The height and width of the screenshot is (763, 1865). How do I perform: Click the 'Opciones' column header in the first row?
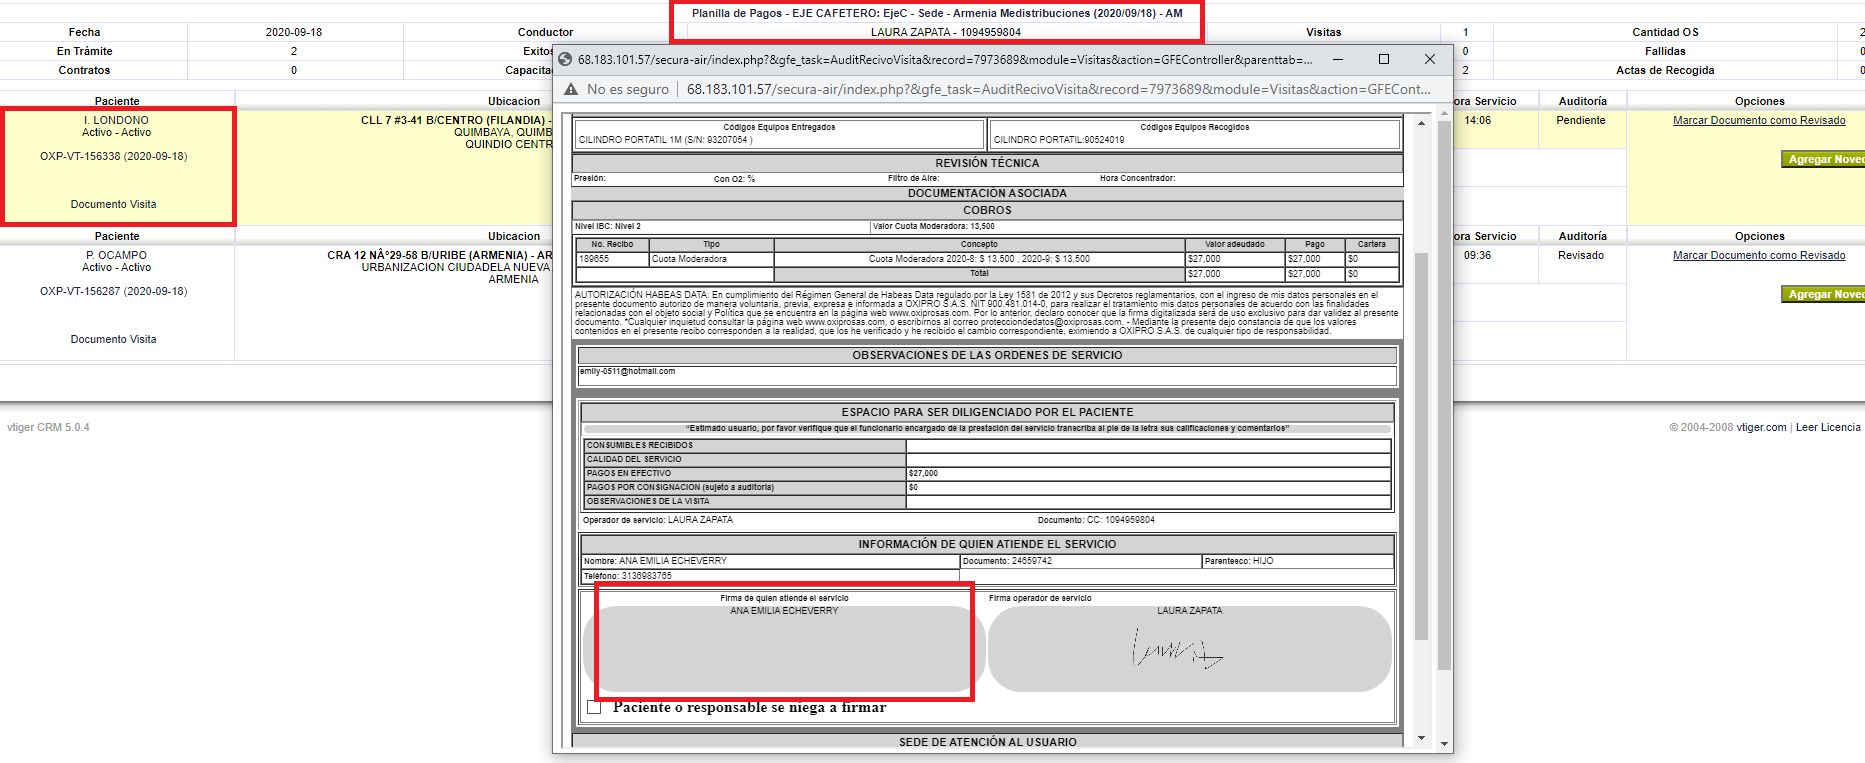click(x=1759, y=101)
